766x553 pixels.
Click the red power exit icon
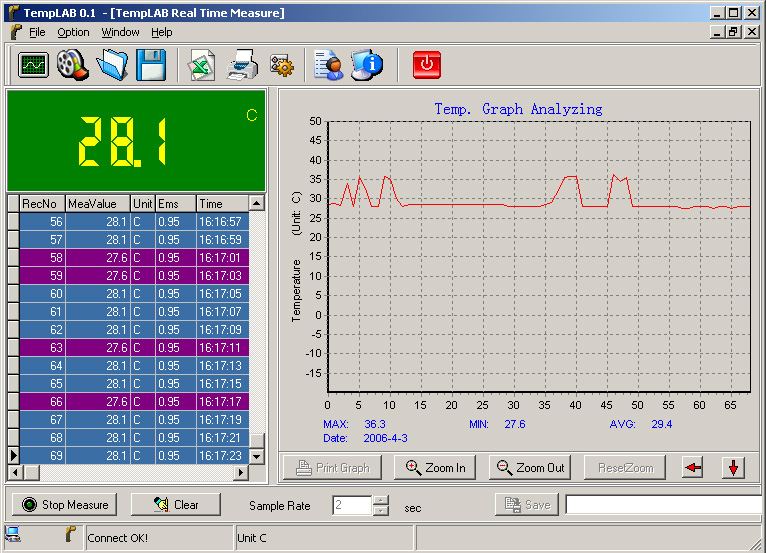(x=427, y=66)
